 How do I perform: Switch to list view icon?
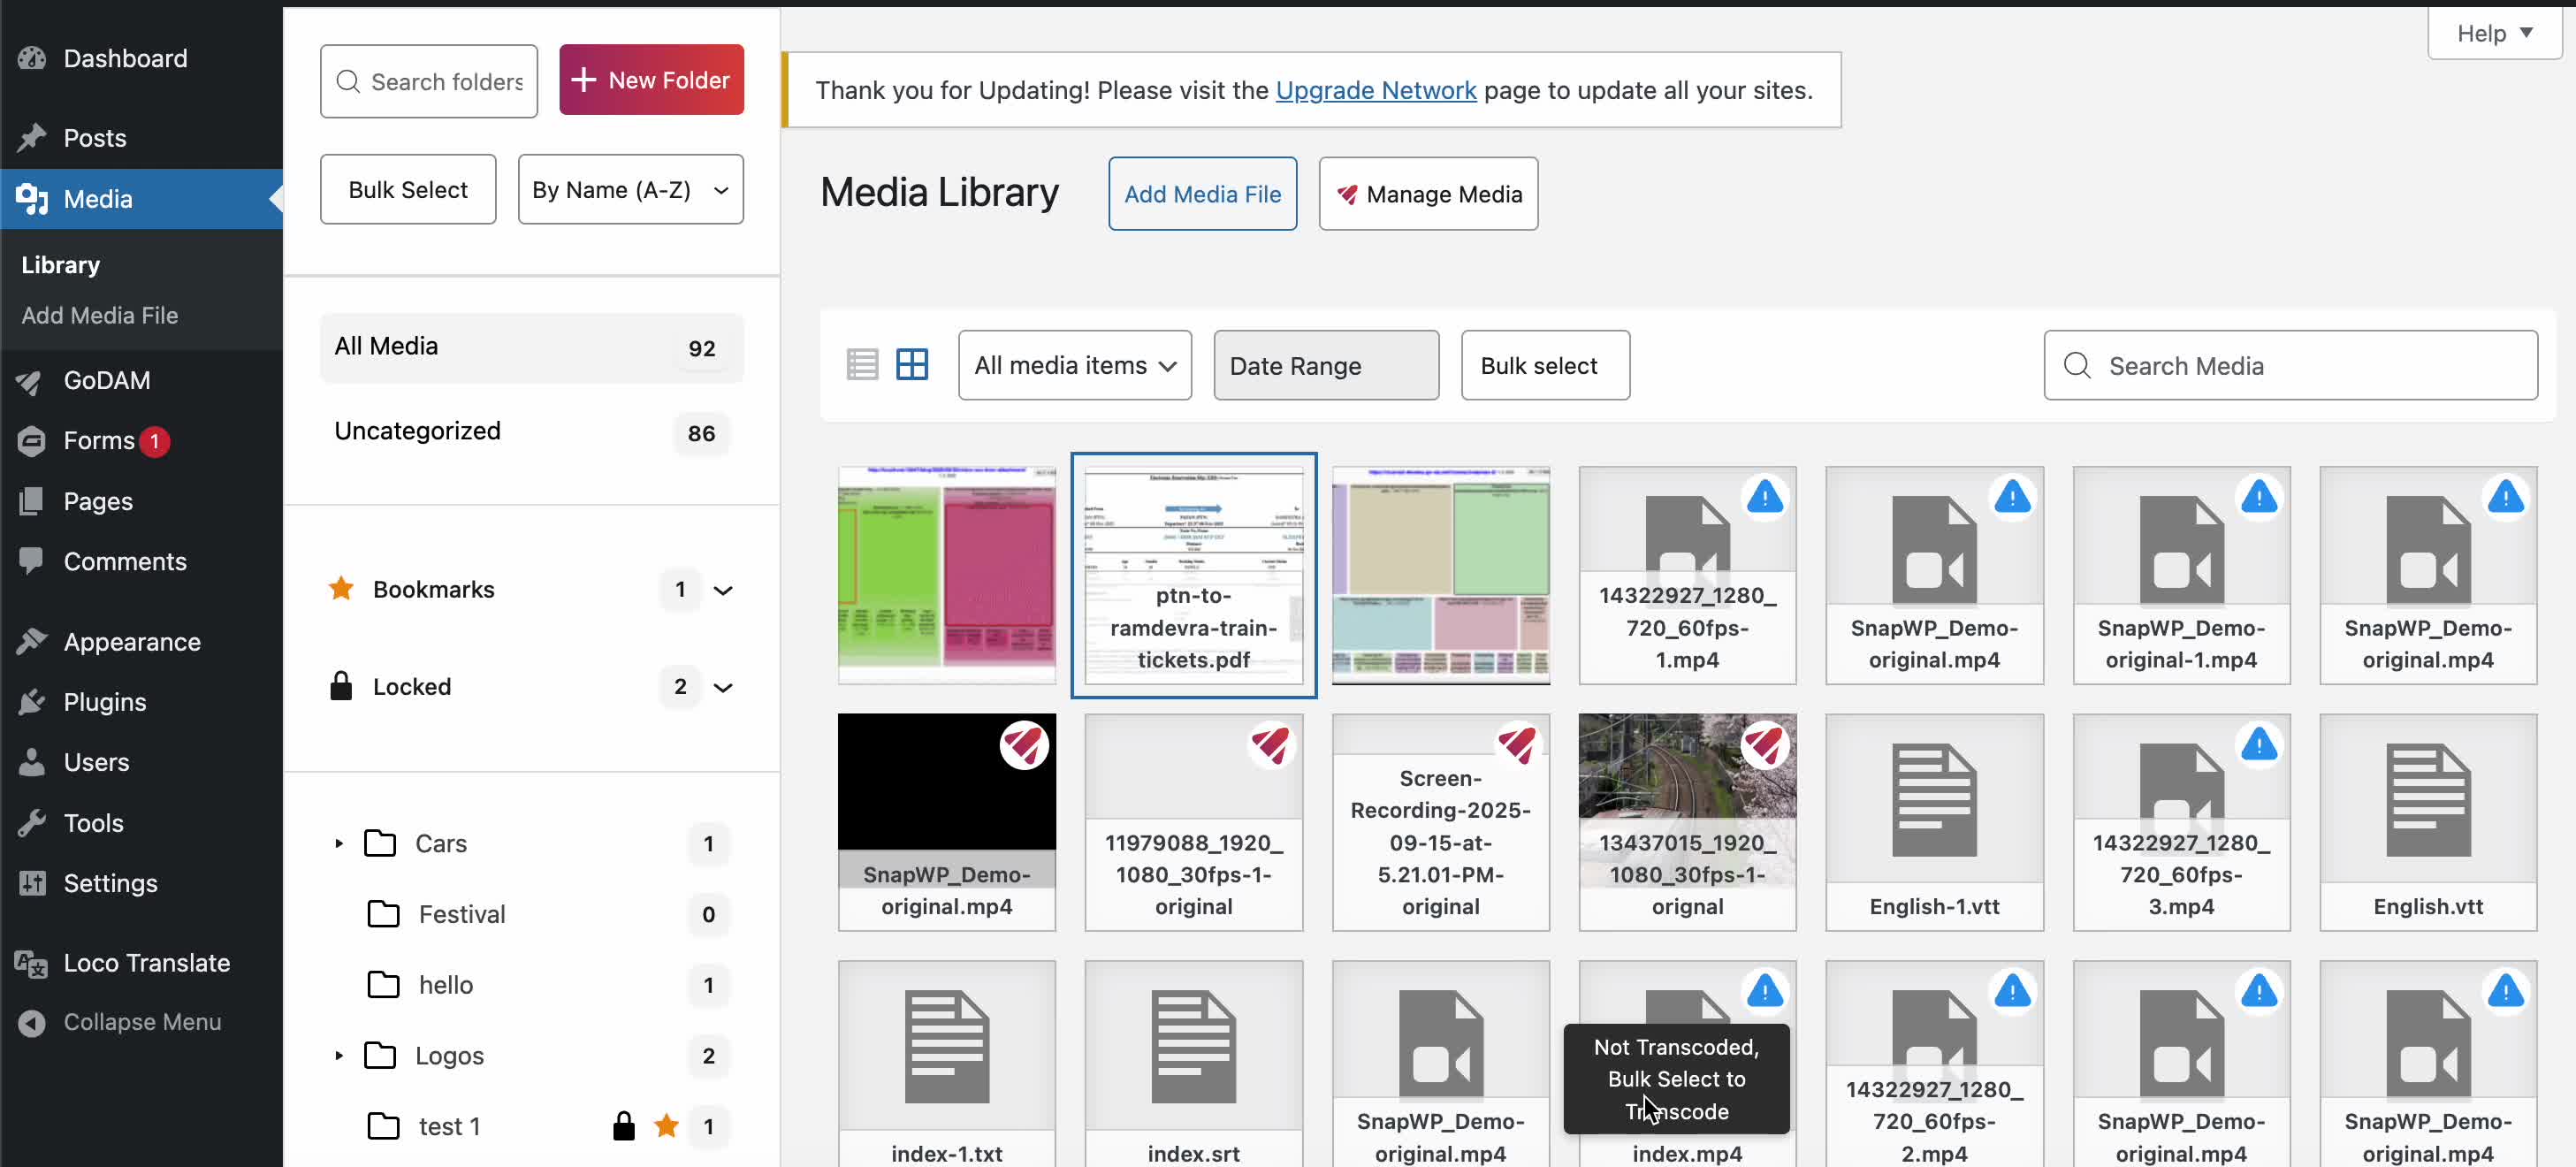[861, 365]
